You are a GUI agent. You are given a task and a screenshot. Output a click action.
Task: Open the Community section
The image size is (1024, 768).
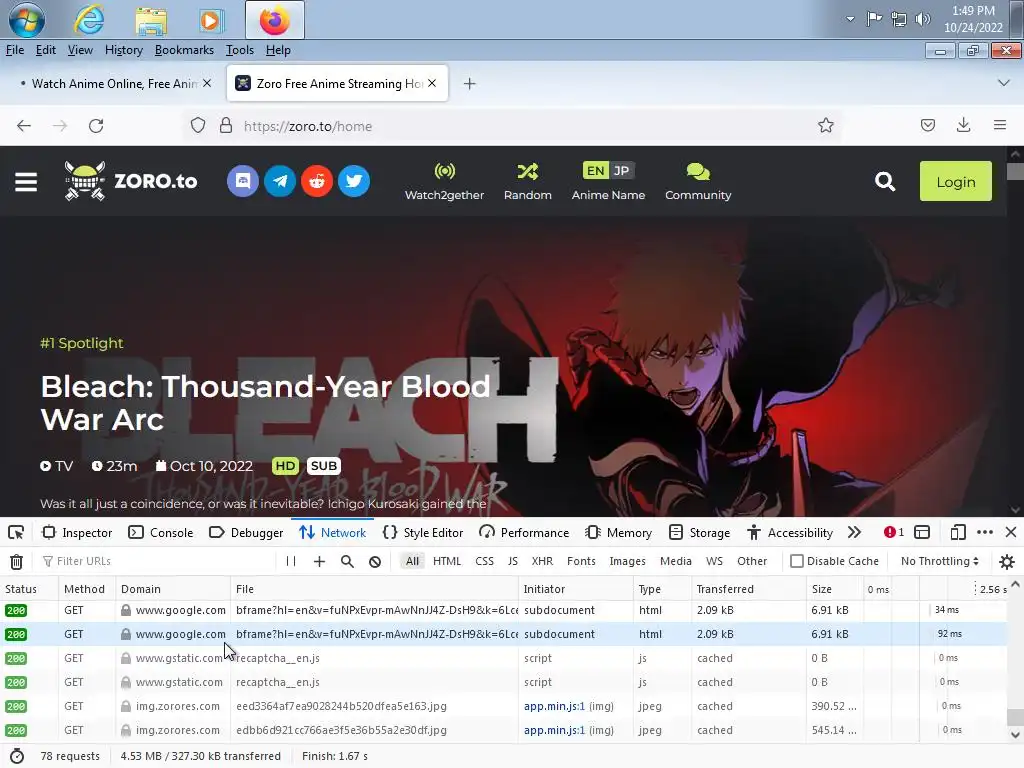698,182
